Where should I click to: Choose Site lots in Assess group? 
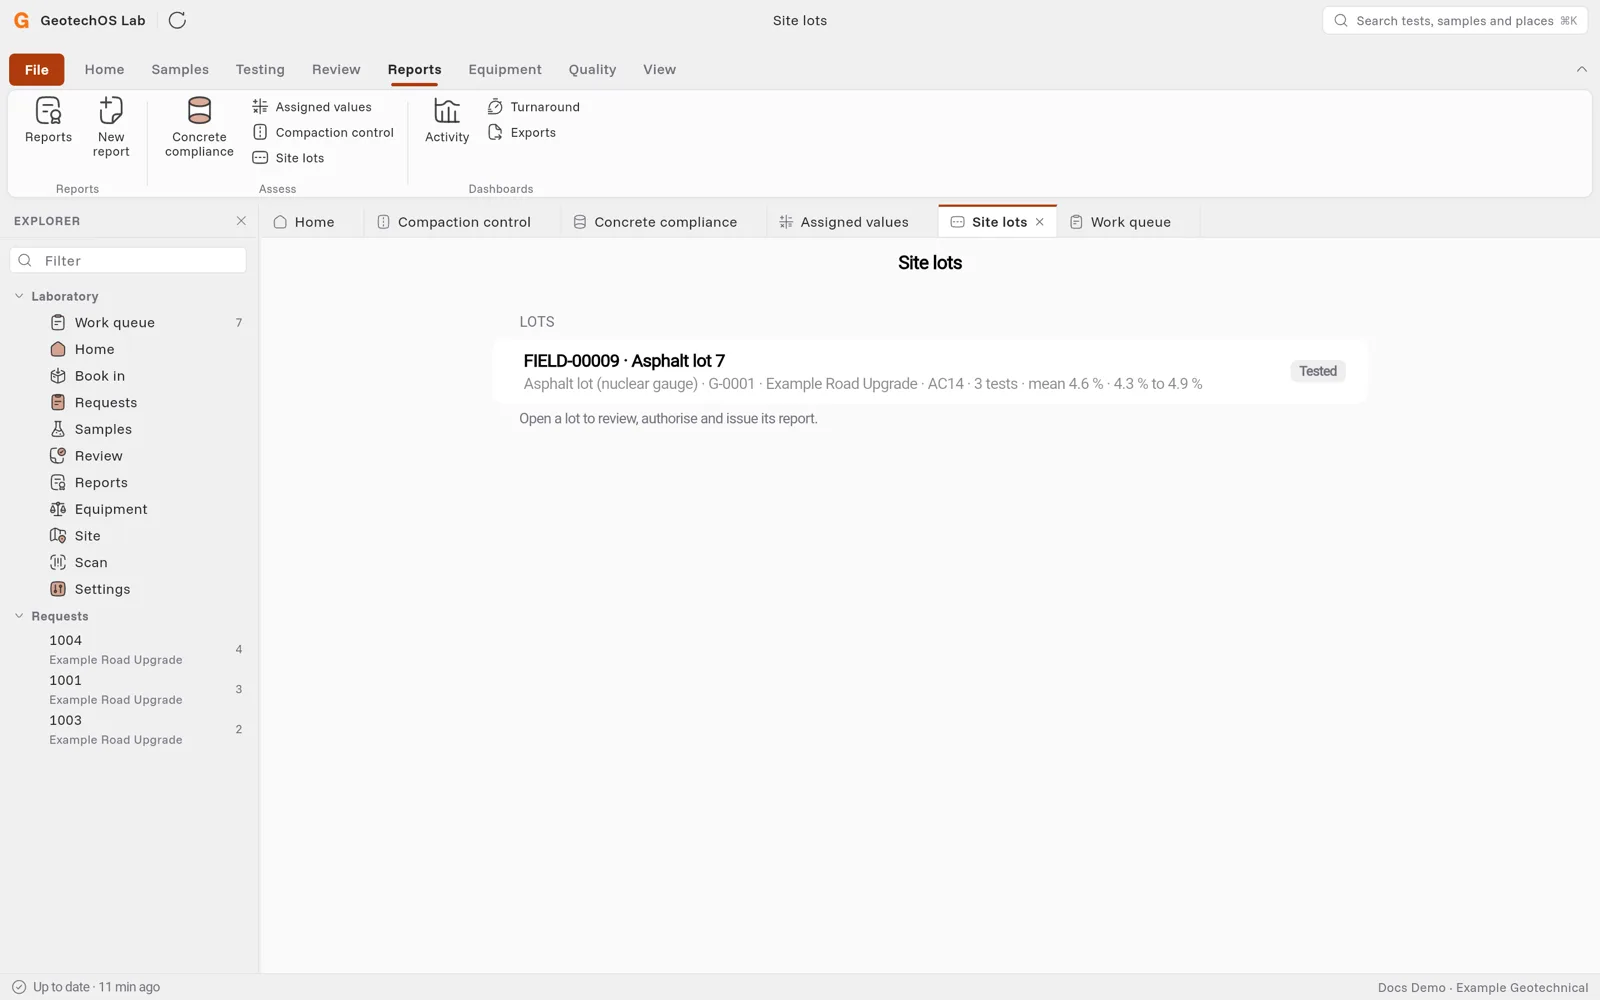pos(288,158)
